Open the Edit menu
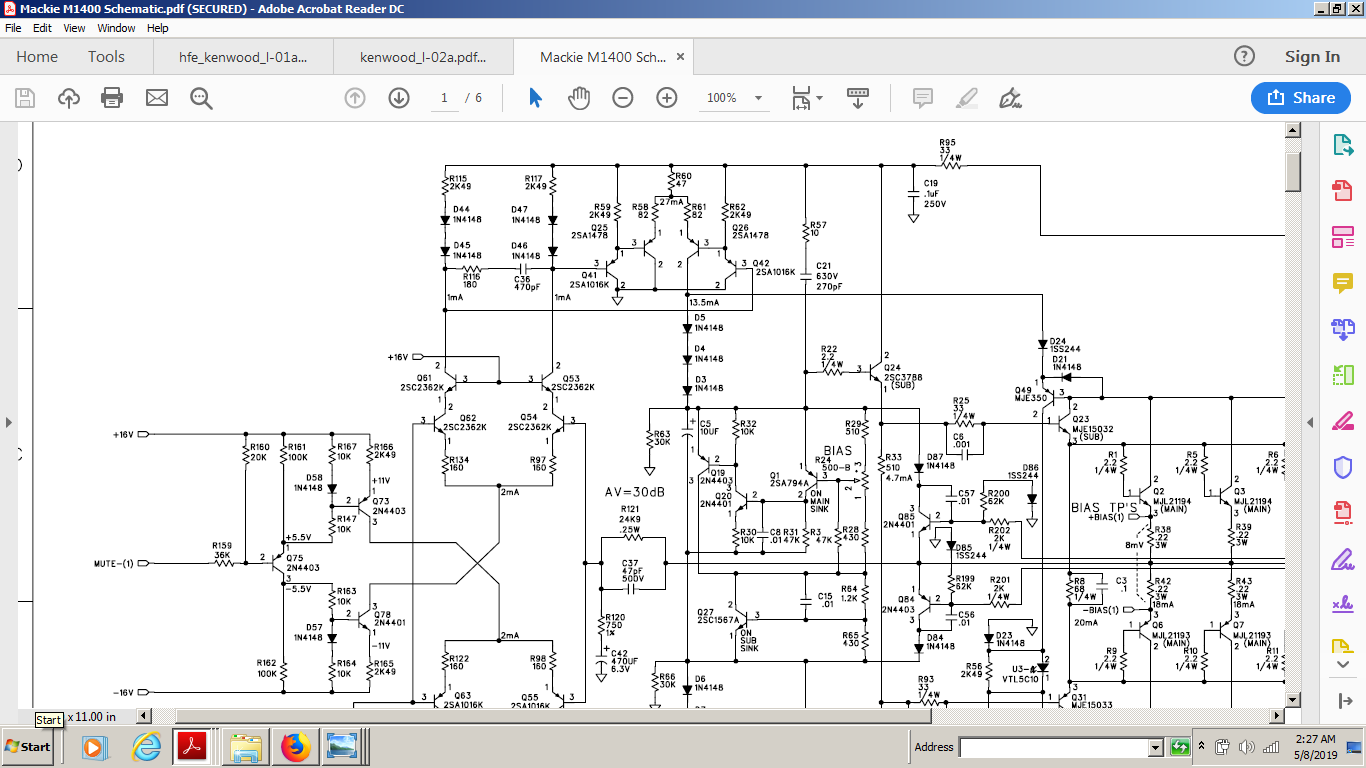Image resolution: width=1366 pixels, height=768 pixels. coord(44,28)
